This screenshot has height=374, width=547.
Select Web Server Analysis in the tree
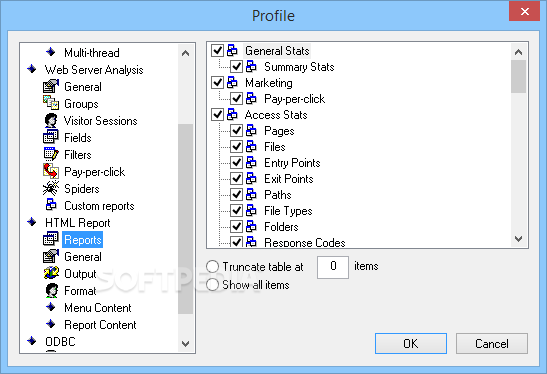click(94, 69)
